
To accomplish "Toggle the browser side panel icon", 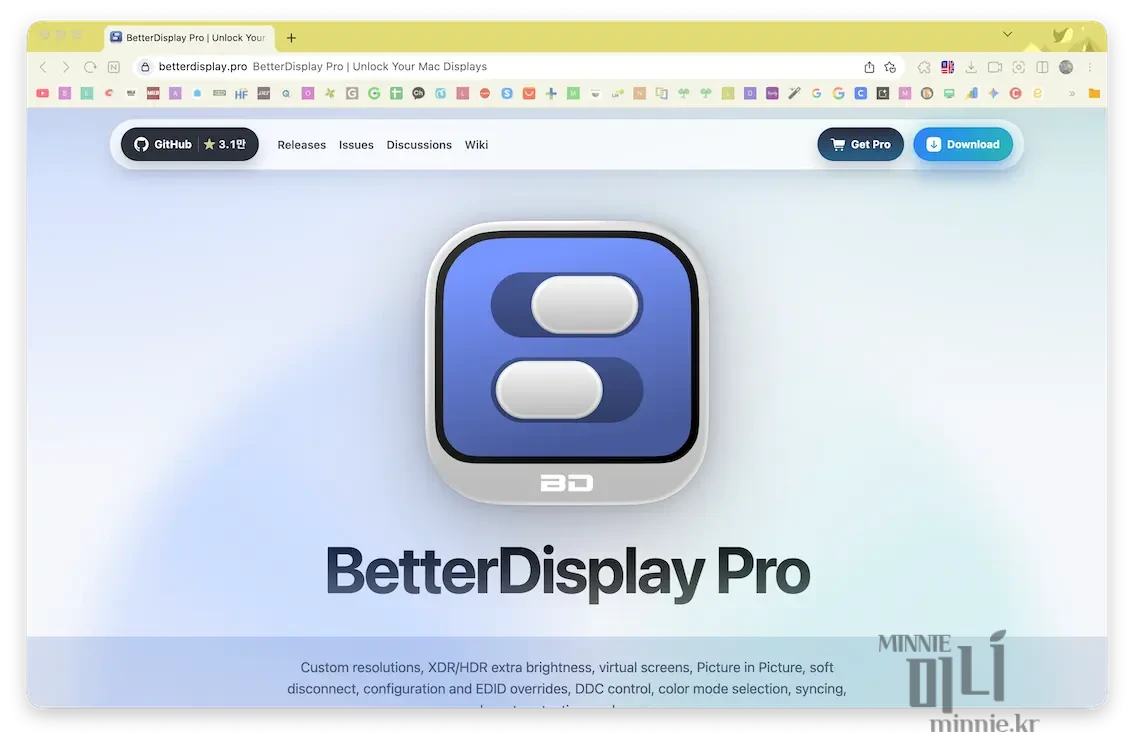I will tap(1042, 67).
